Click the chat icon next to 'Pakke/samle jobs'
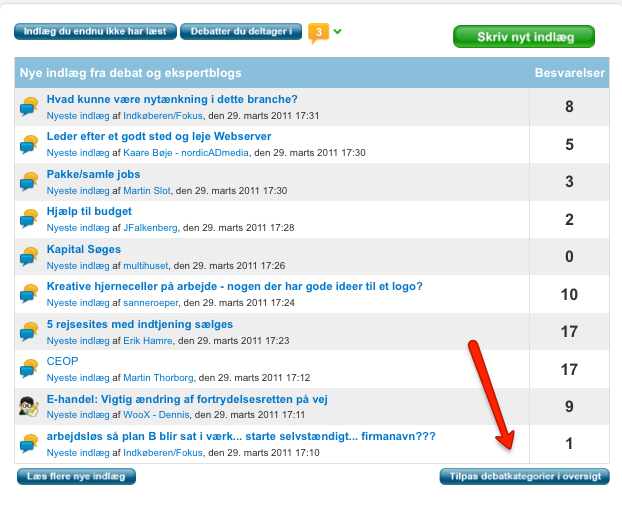 click(x=29, y=182)
